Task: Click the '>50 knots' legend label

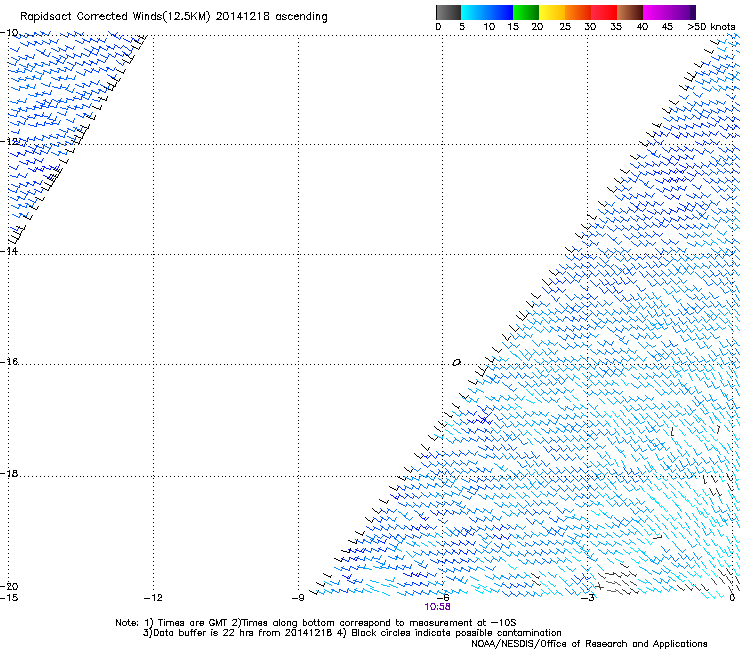Action: click(711, 27)
